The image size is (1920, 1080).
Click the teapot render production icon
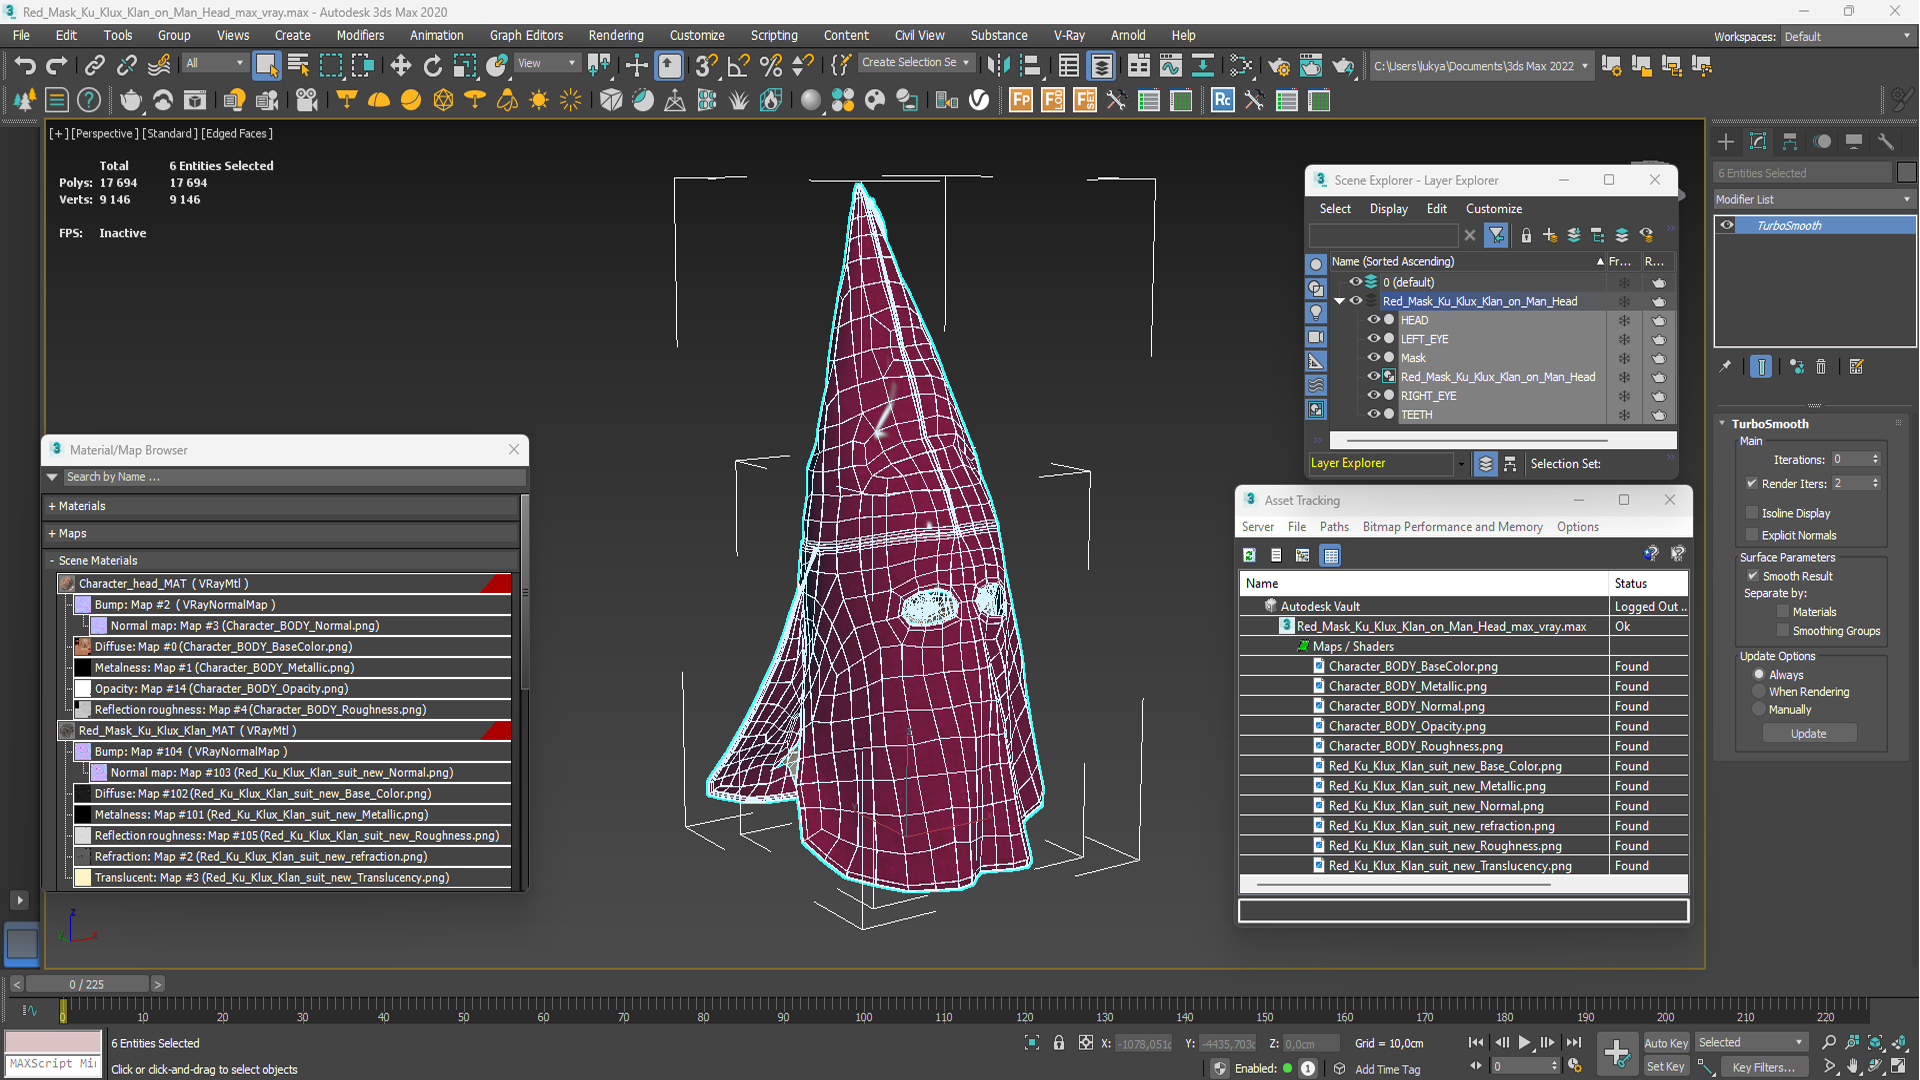[x=1342, y=66]
